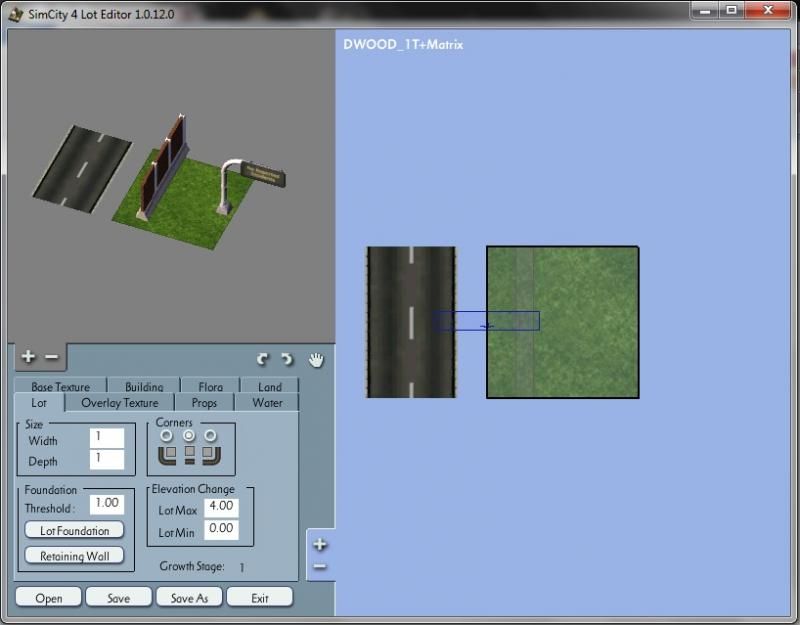This screenshot has height=625, width=800.
Task: Click the straight-edge lot shape icon
Action: (190, 454)
